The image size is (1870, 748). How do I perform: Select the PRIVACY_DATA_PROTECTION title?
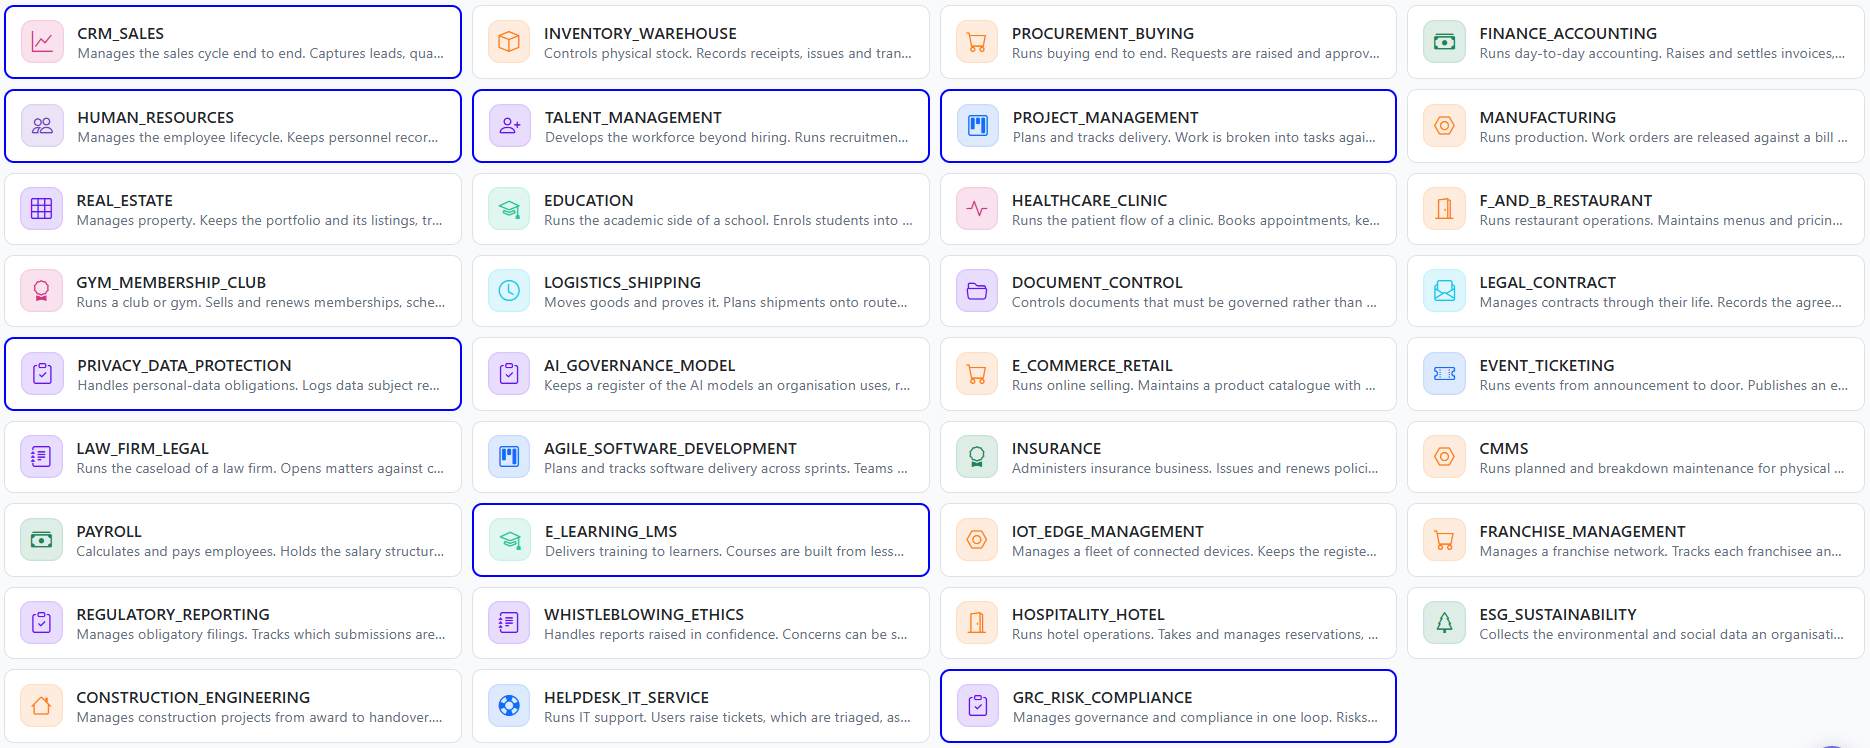pyautogui.click(x=185, y=365)
